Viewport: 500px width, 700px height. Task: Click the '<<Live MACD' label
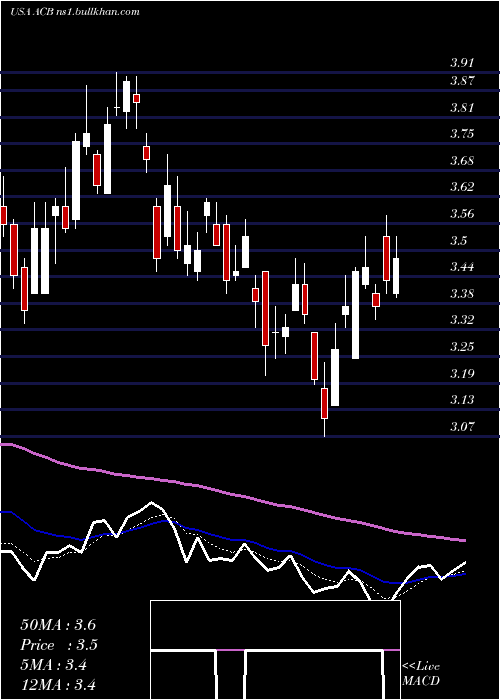421,673
